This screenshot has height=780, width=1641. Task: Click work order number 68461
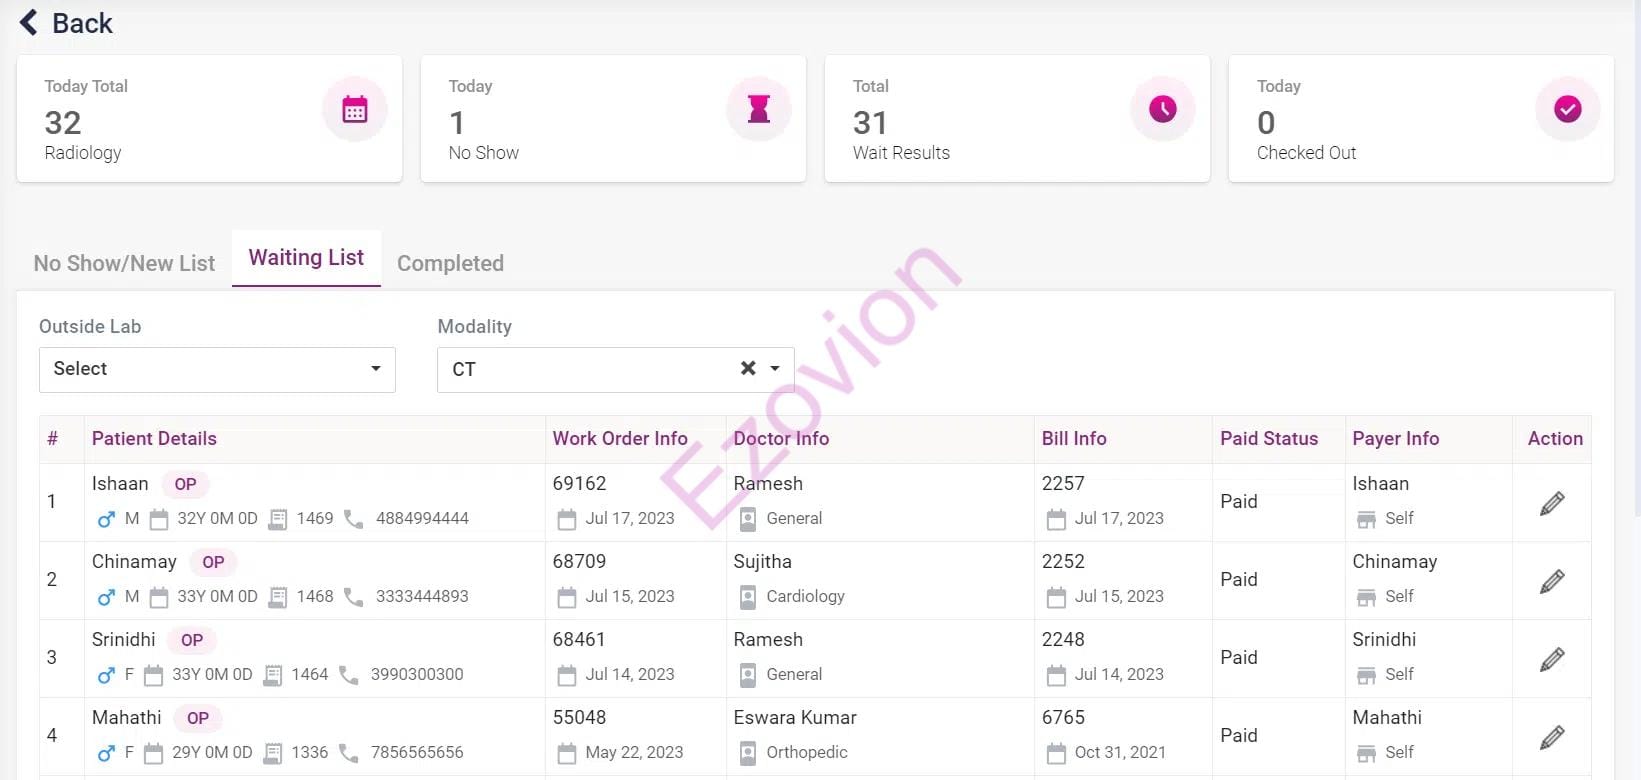click(x=579, y=639)
